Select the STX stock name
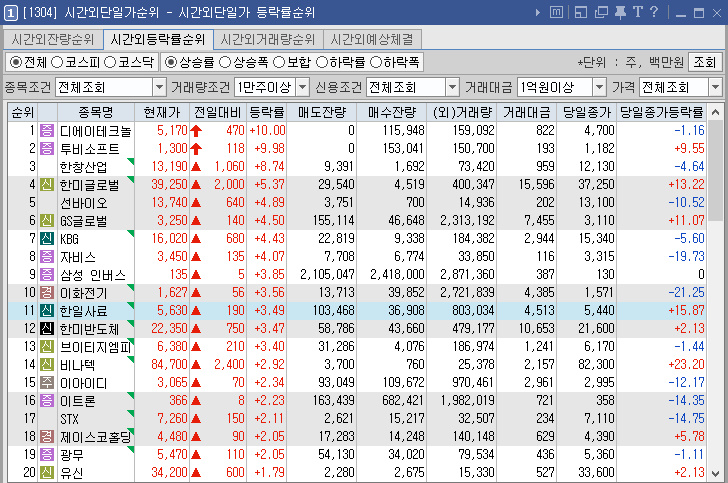This screenshot has height=483, width=728. click(69, 419)
